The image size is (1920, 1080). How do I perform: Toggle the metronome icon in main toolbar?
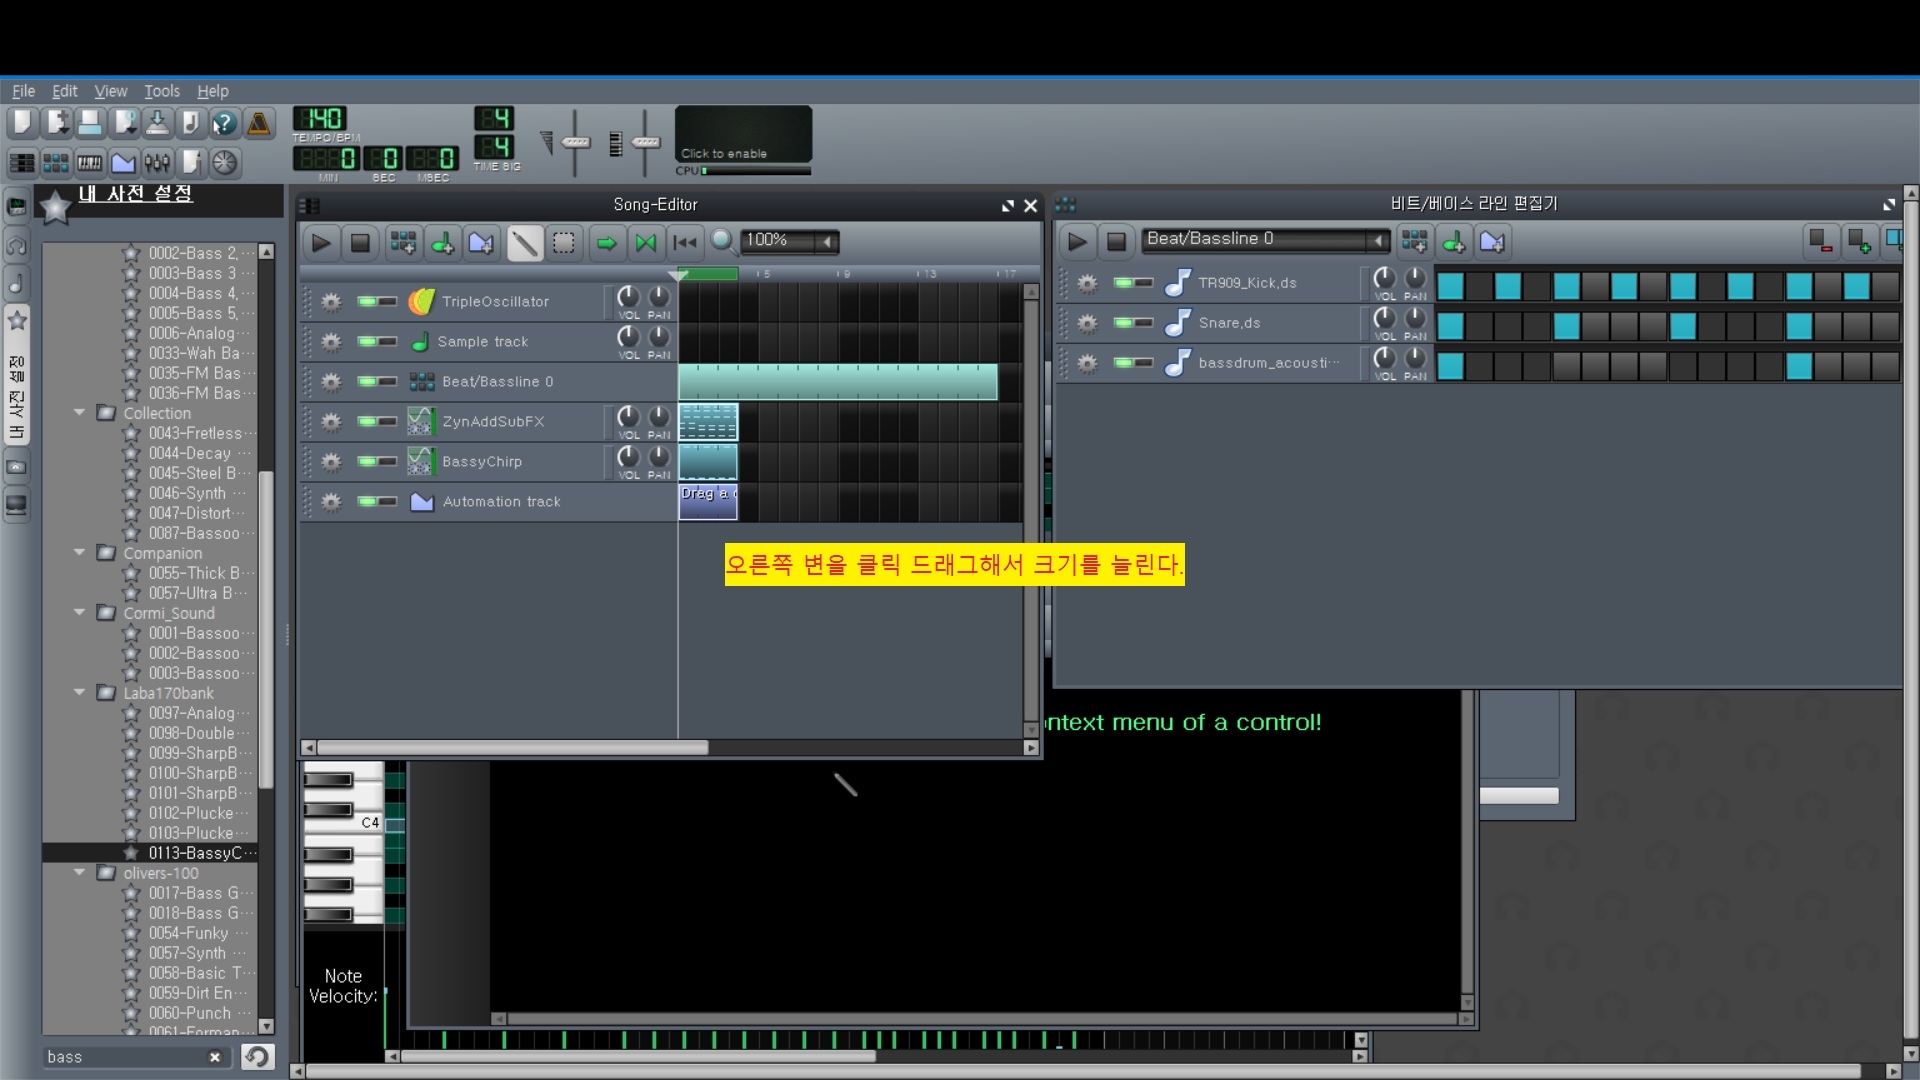coord(259,123)
